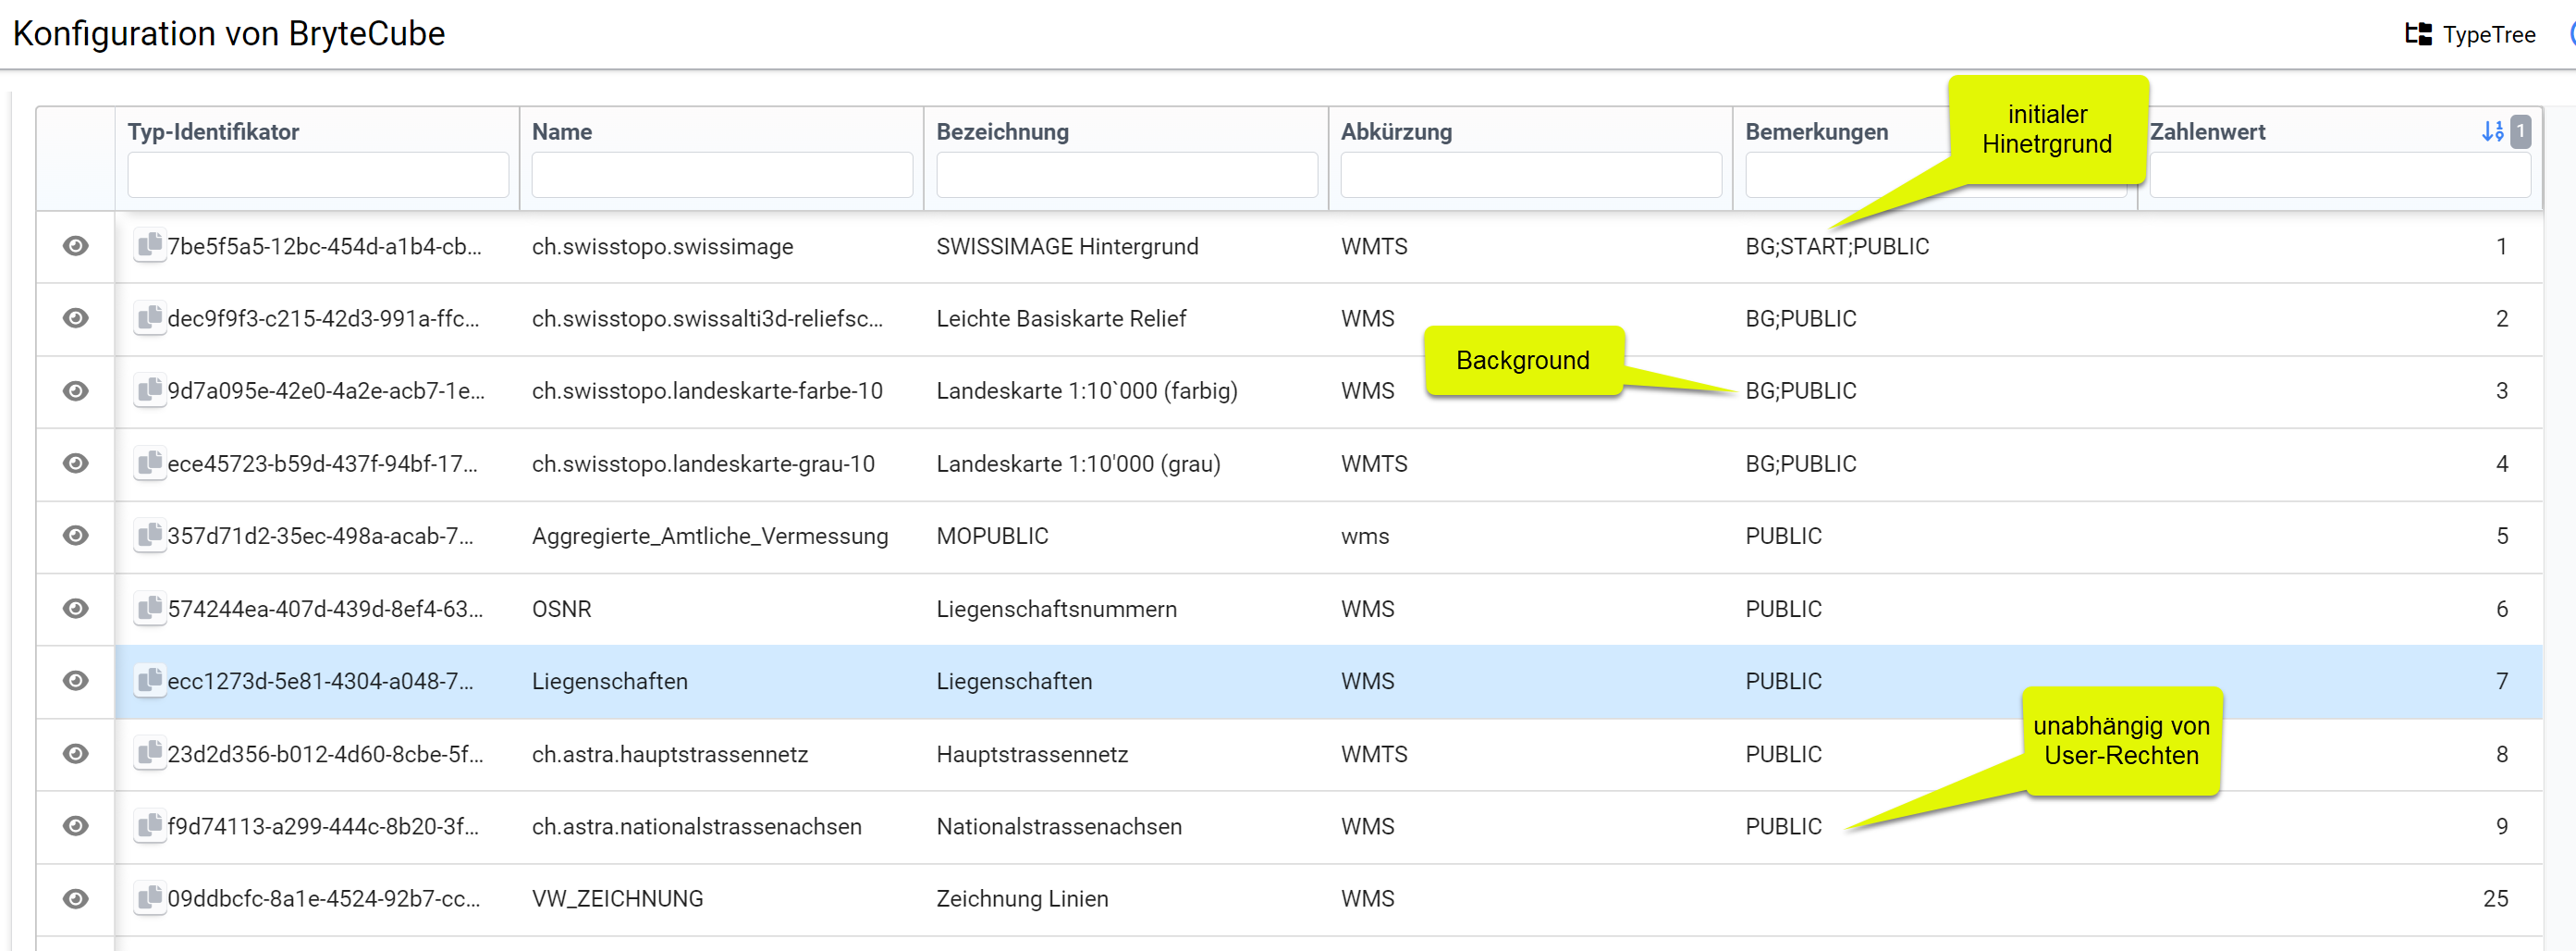Toggle eye icon for Nationalstrassenachsen row
The height and width of the screenshot is (951, 2576).
[x=75, y=826]
